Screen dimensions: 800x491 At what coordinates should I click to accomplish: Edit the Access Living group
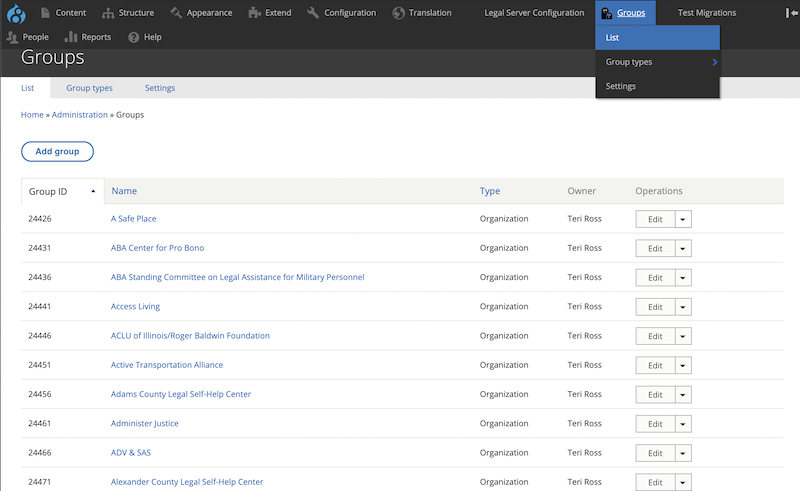pyautogui.click(x=655, y=307)
